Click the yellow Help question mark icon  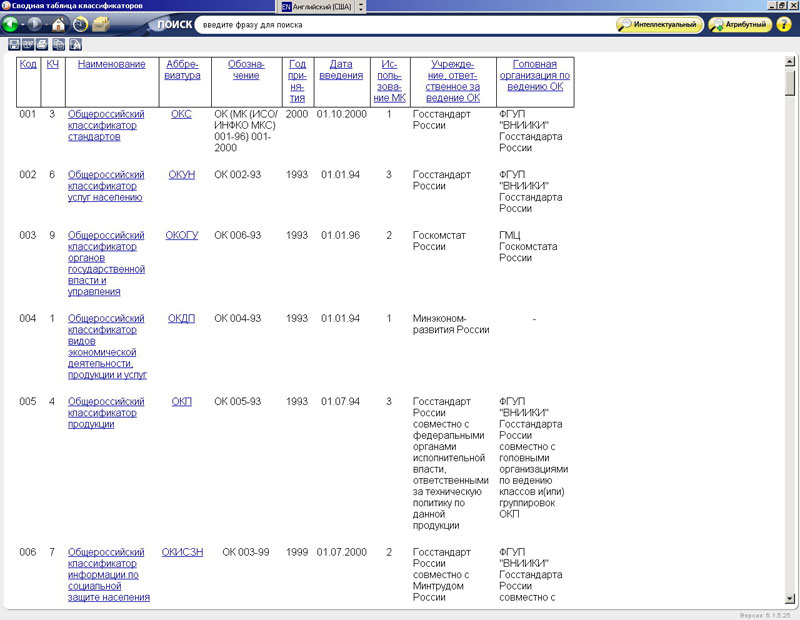pos(784,24)
